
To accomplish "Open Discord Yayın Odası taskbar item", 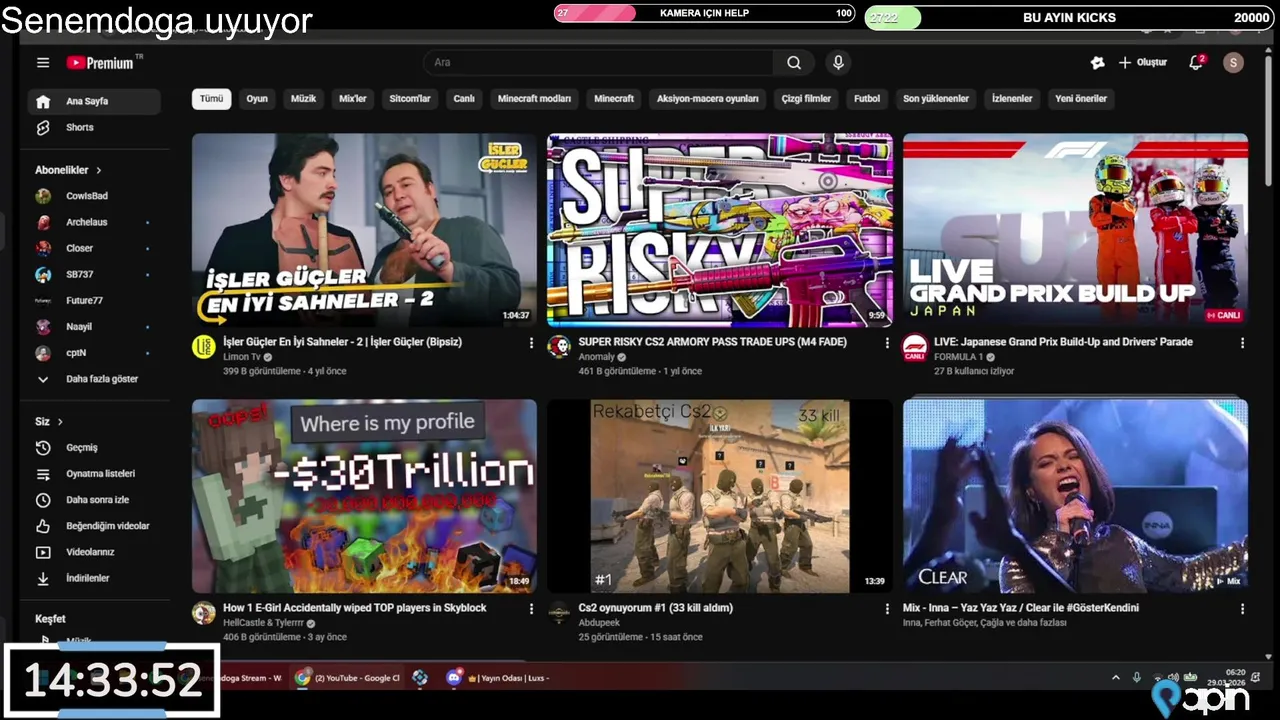I will click(499, 678).
